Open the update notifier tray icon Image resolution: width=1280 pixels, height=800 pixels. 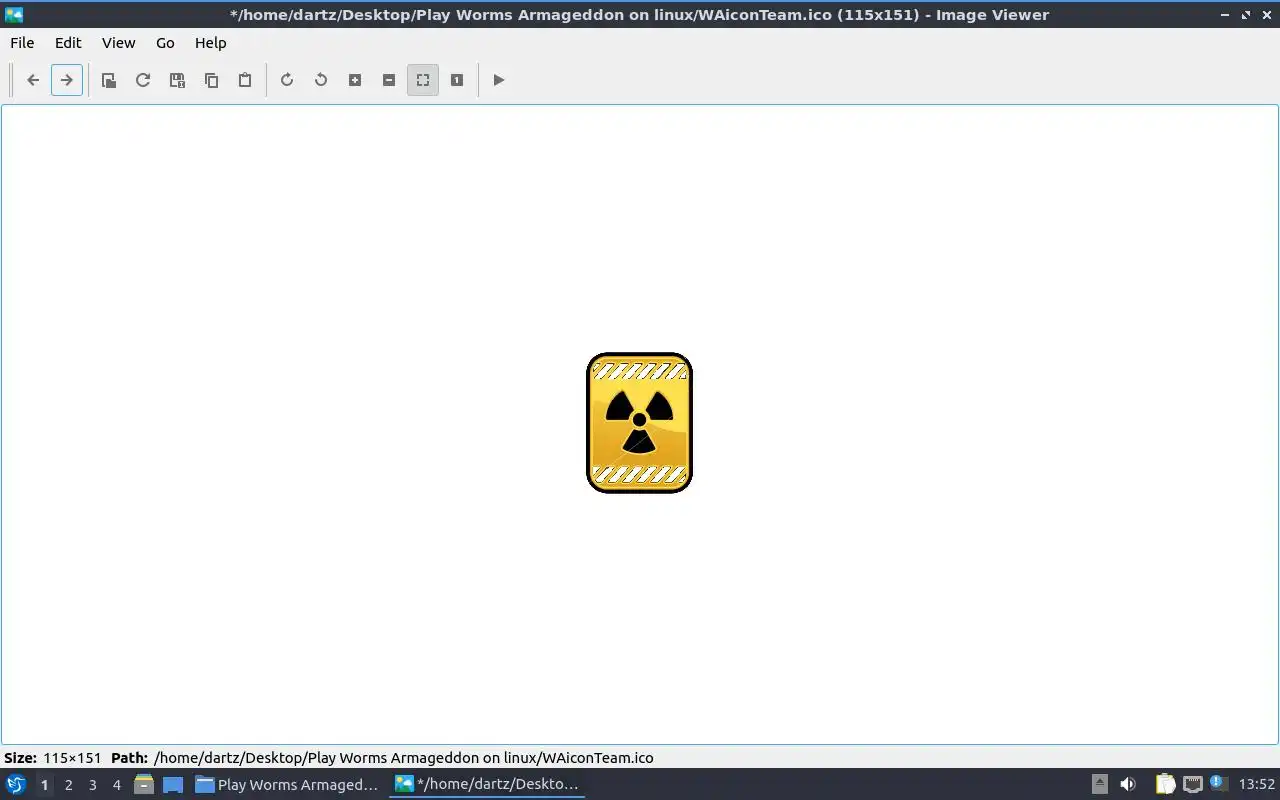[1219, 784]
